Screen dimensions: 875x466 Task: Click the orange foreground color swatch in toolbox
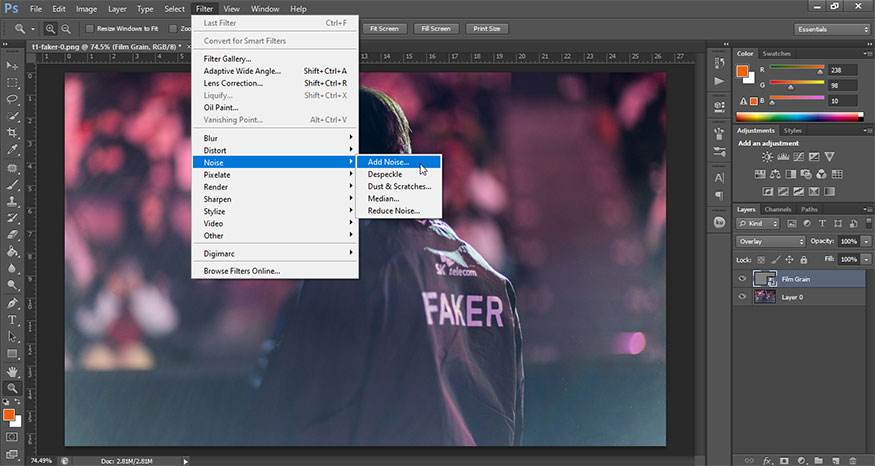[9, 414]
